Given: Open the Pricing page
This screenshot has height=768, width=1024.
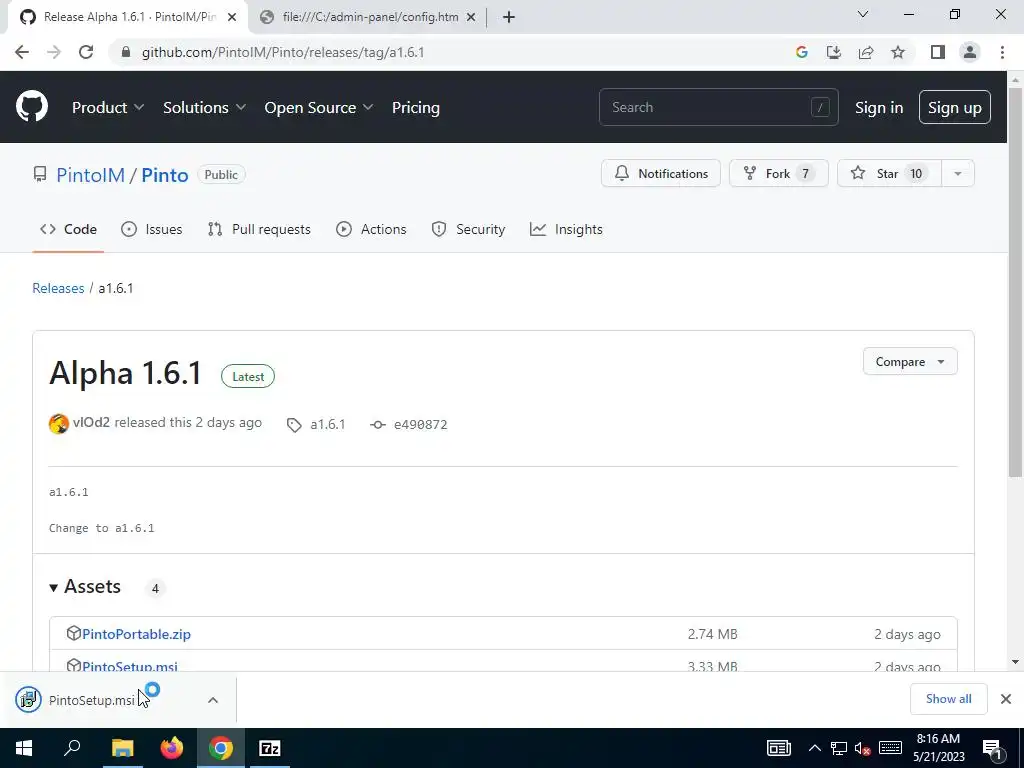Looking at the screenshot, I should pos(416,107).
